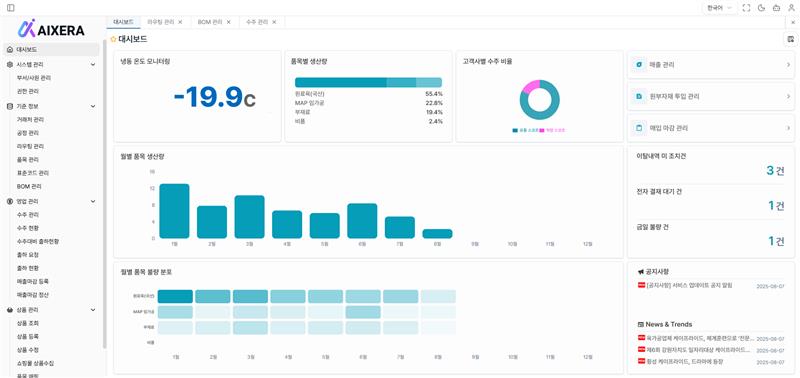800x378 pixels.
Task: Click the 3 건 count under 이탈내역 미 조치건
Action: pos(775,170)
